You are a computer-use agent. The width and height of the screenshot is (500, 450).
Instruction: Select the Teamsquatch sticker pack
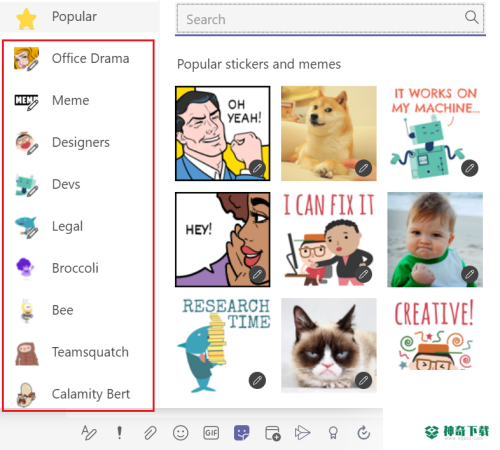click(x=78, y=352)
